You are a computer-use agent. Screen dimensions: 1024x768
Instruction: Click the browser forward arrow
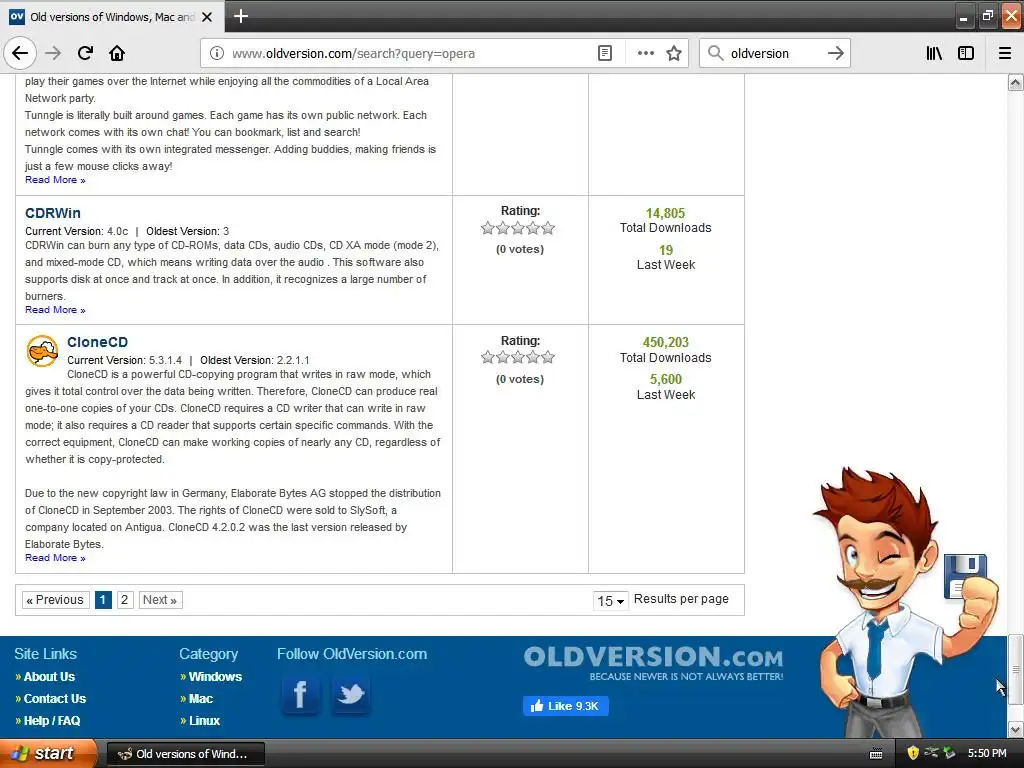(x=53, y=53)
